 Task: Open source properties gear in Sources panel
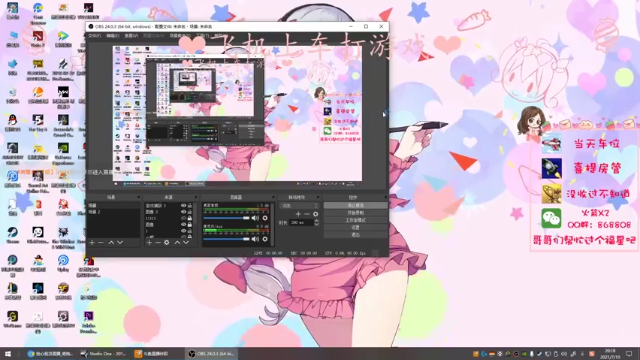point(167,242)
